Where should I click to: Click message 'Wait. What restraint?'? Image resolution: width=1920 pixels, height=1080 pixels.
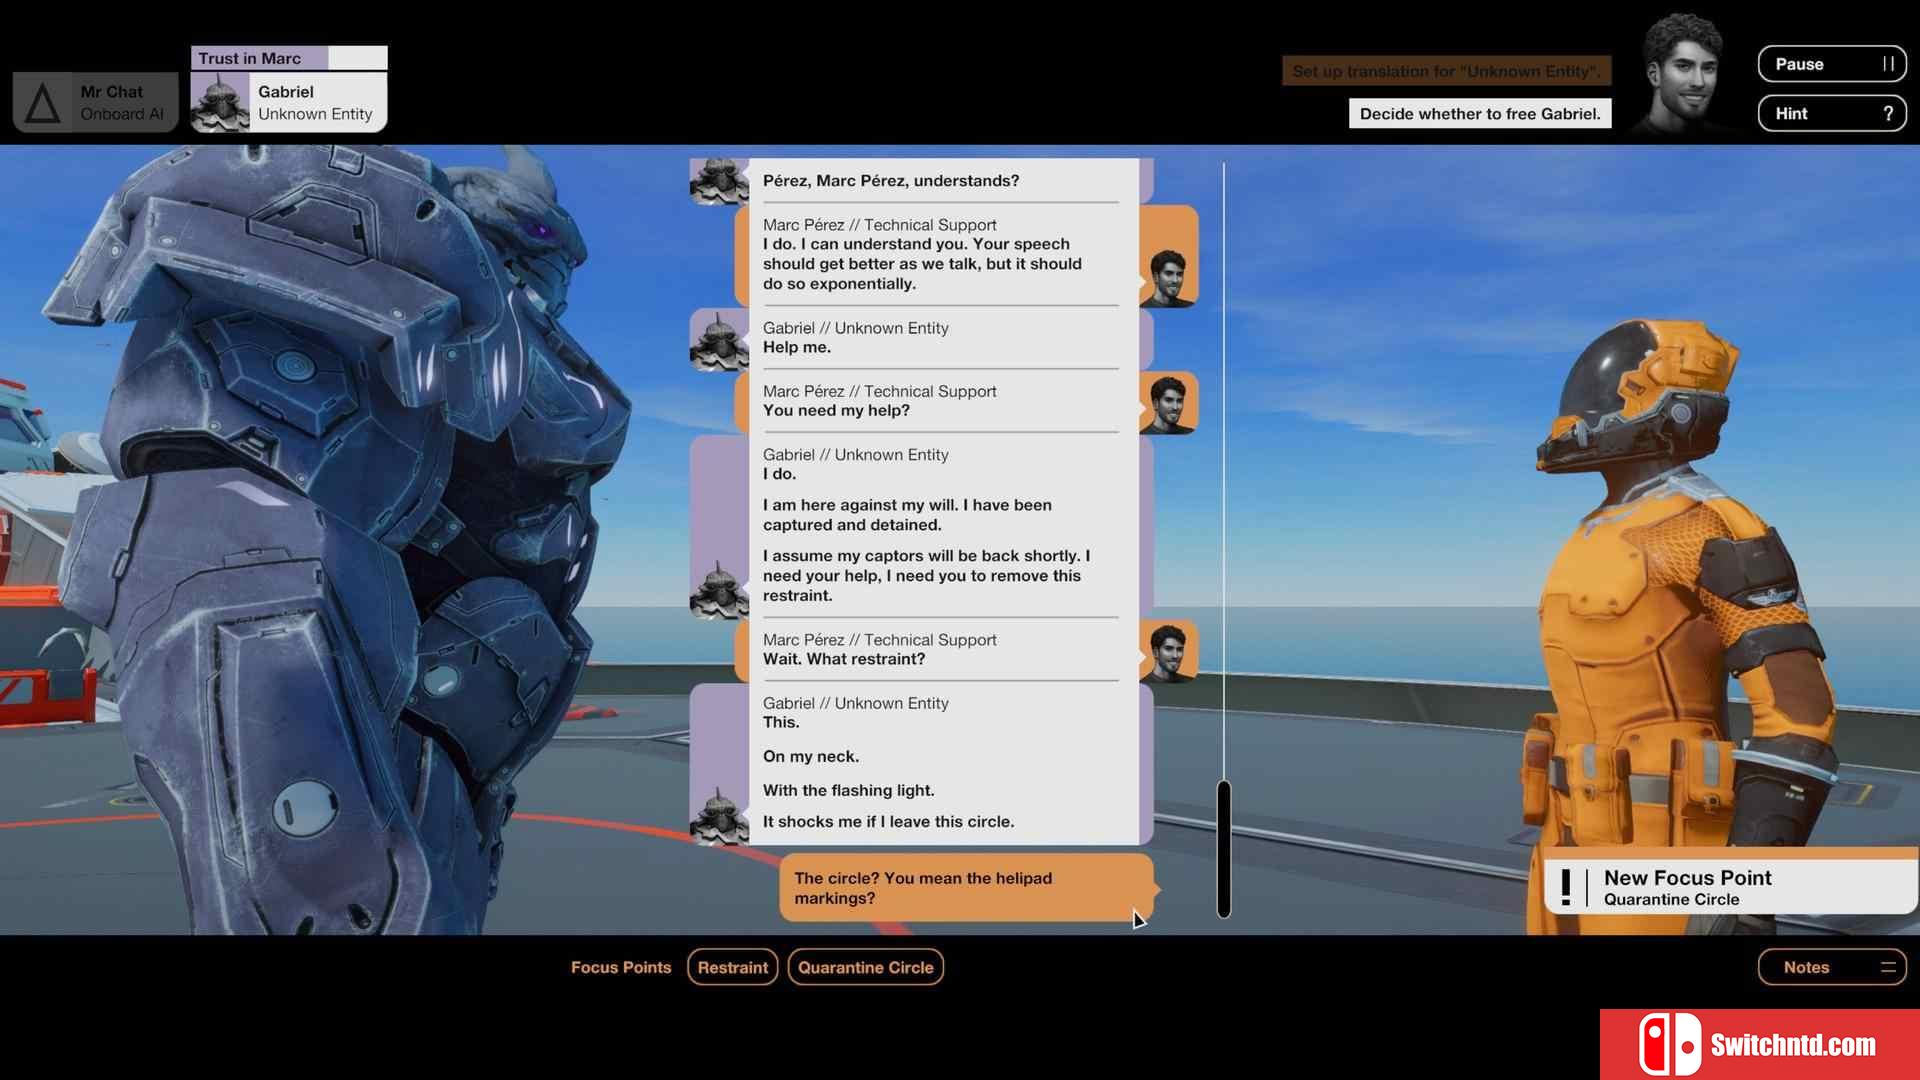pos(844,659)
